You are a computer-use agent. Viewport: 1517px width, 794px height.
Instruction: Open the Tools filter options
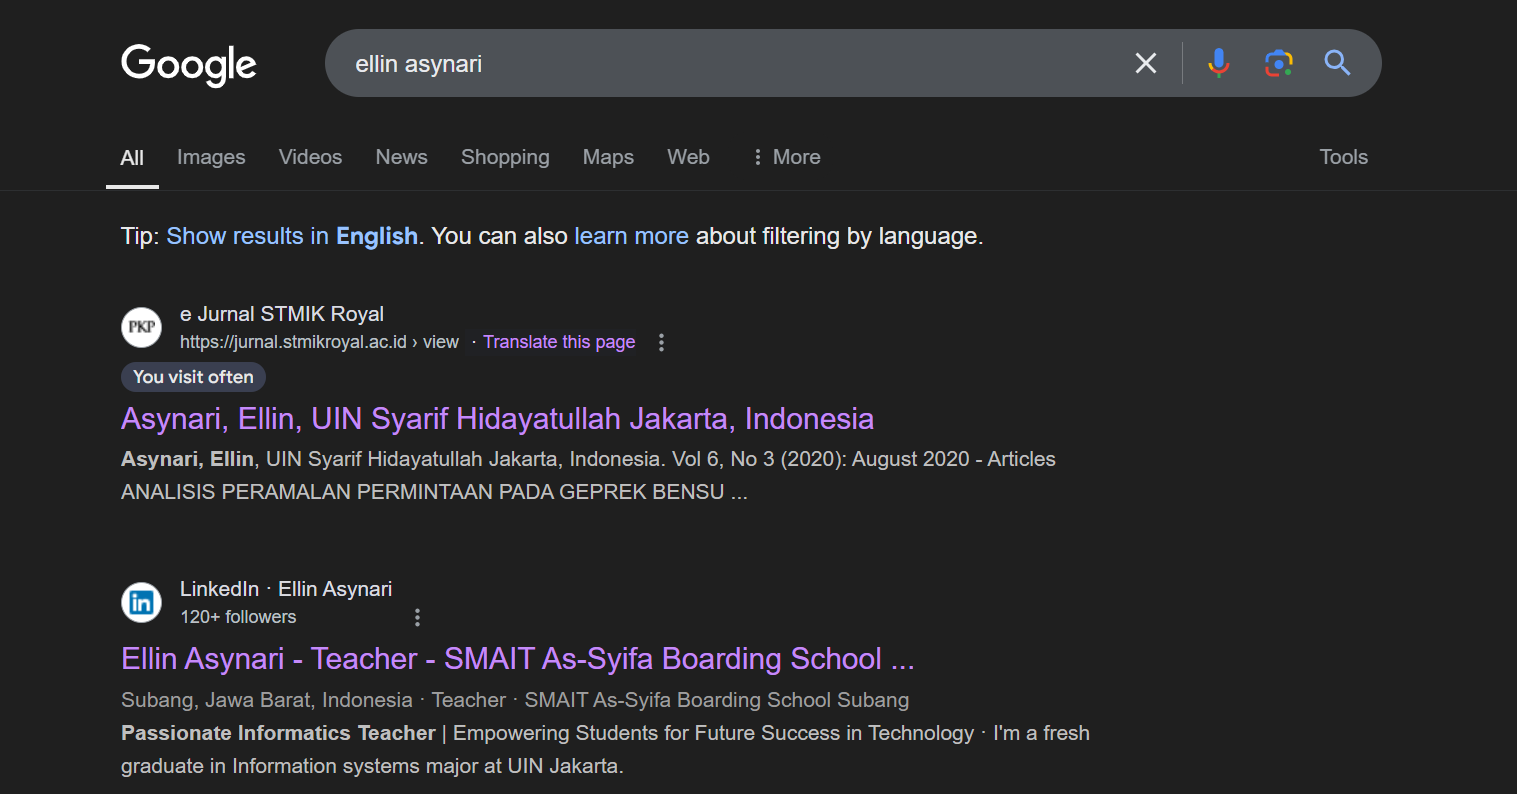pos(1342,157)
